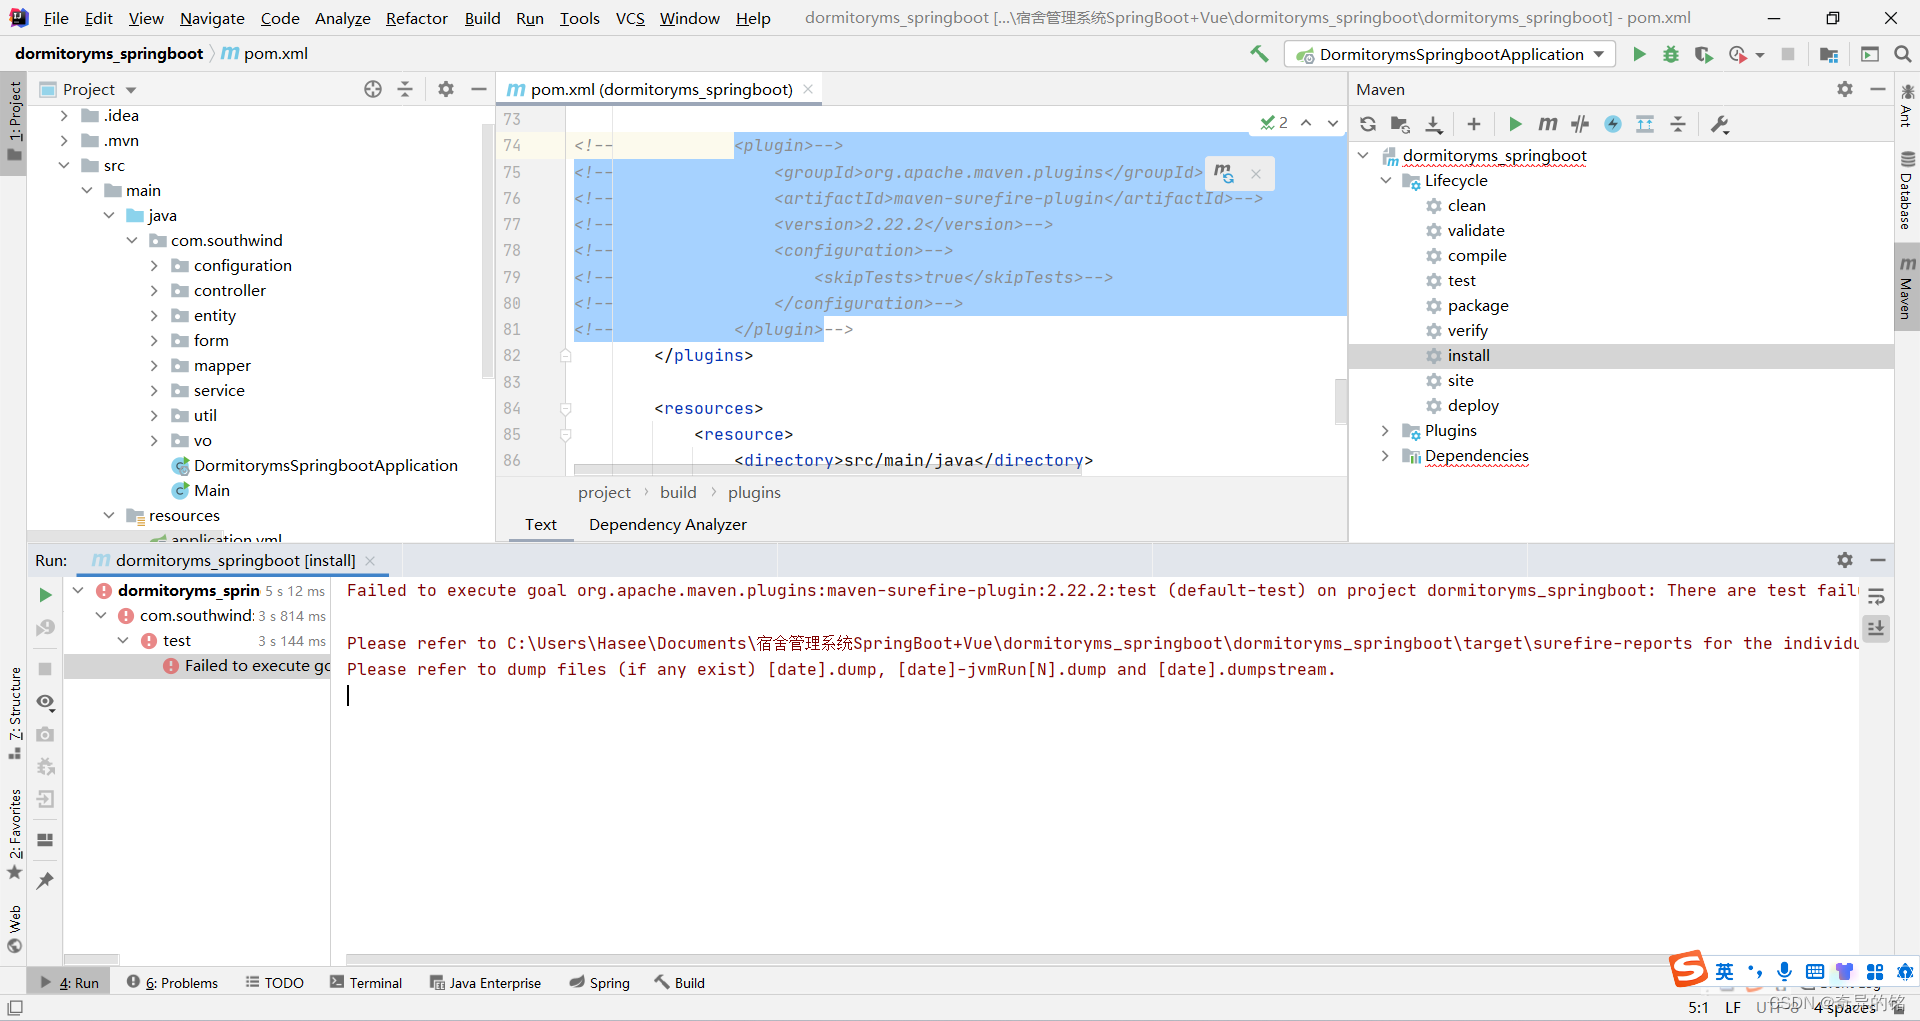The image size is (1920, 1021).
Task: Reload all Maven projects with refresh icon
Action: tap(1367, 124)
